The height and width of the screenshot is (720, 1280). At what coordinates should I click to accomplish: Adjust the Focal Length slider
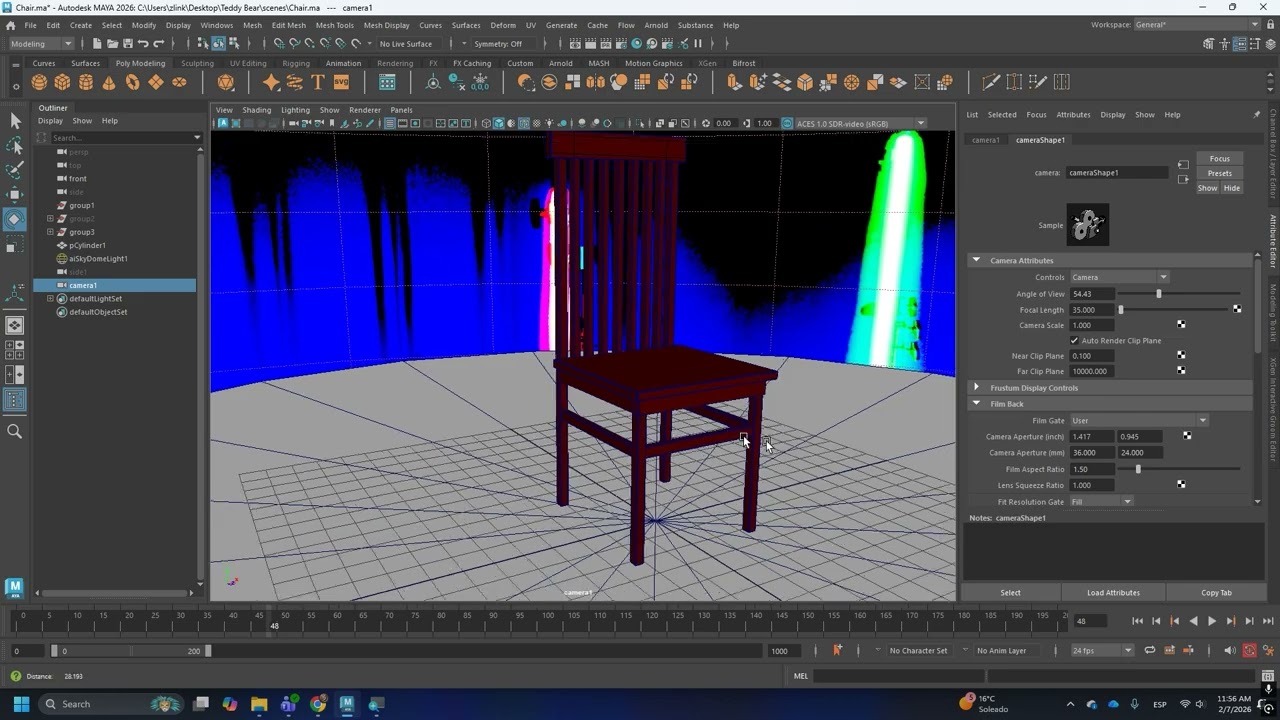(1121, 310)
